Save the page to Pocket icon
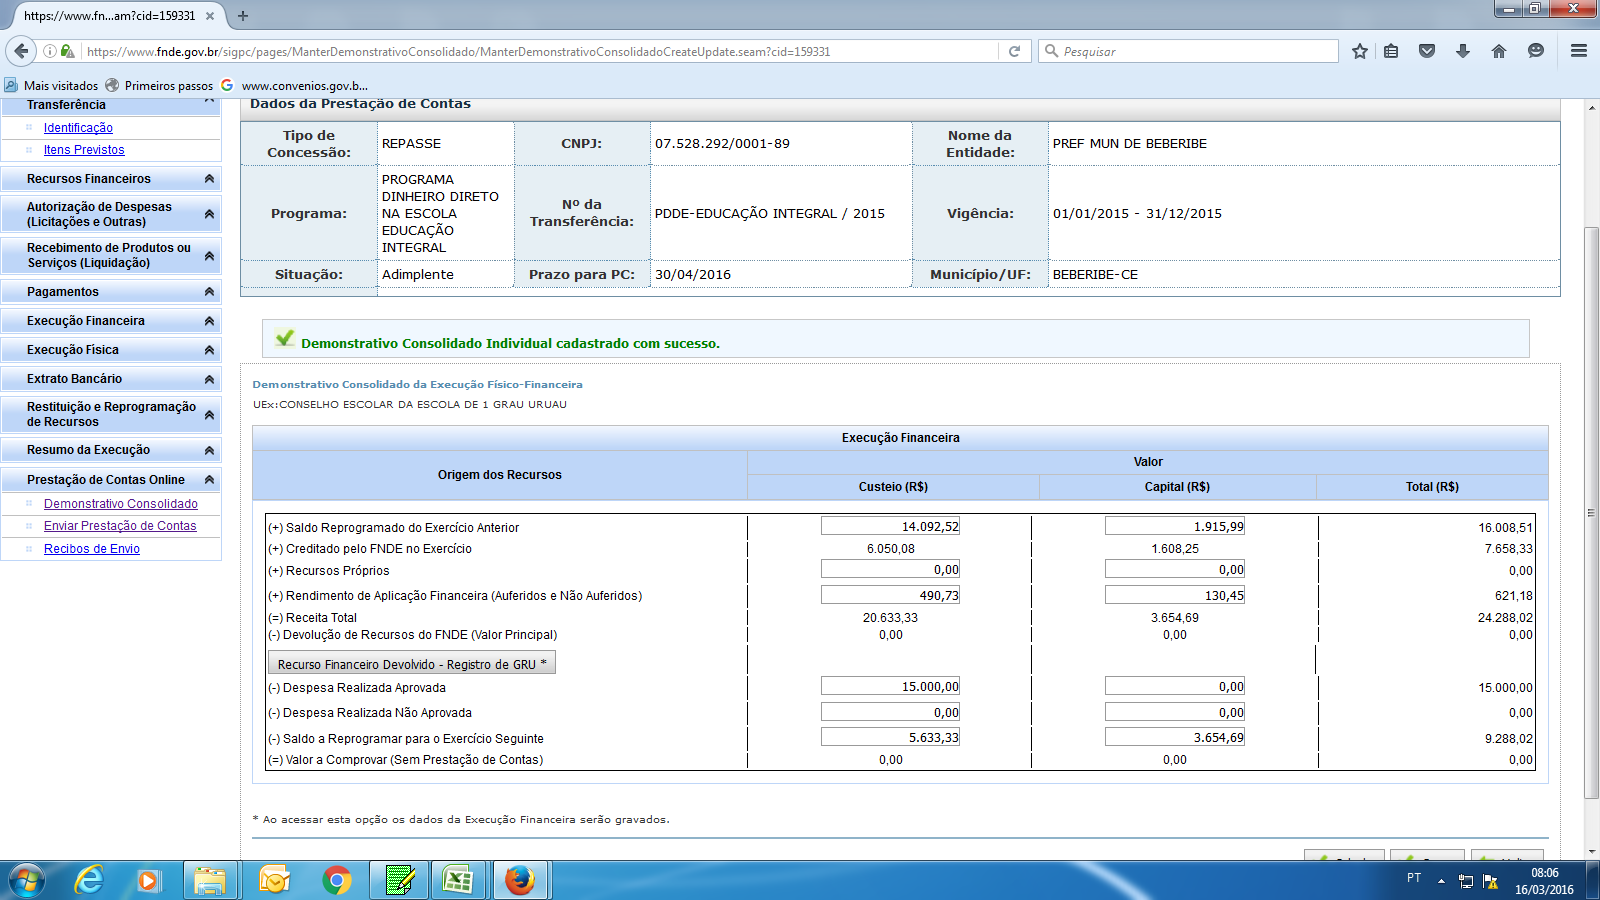The width and height of the screenshot is (1600, 900). coord(1427,51)
